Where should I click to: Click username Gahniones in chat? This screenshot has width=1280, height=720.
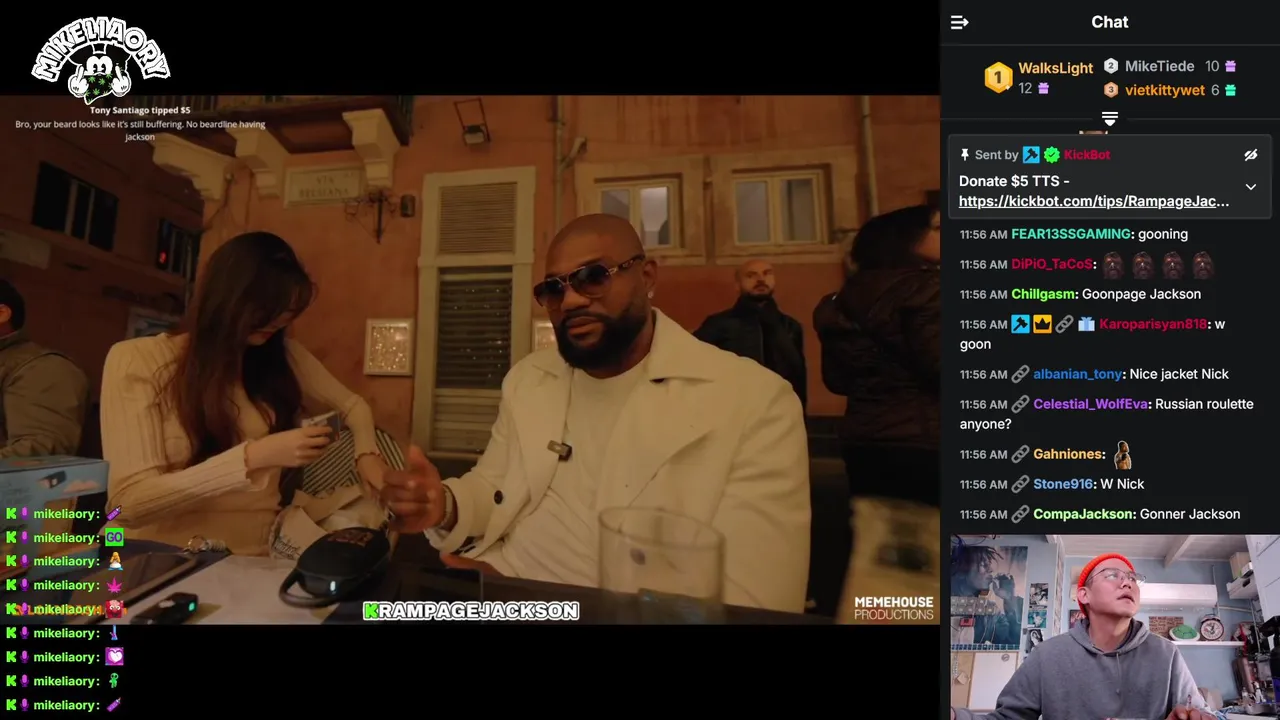point(1067,454)
